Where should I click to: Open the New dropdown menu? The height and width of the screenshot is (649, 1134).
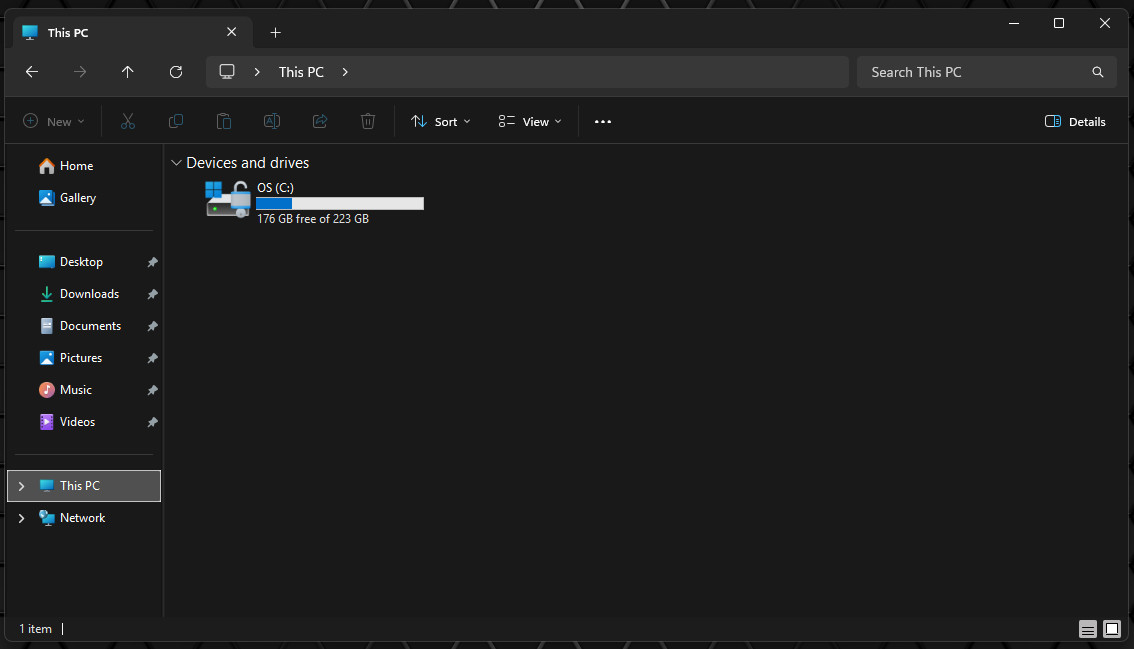(54, 122)
